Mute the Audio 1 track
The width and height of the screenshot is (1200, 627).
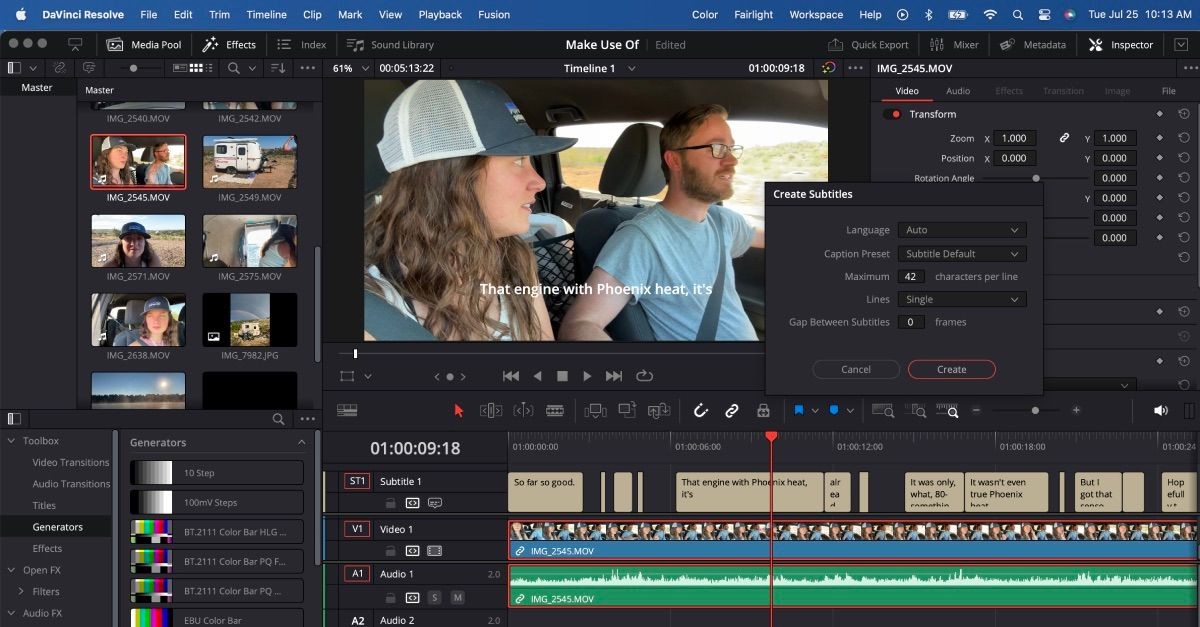point(457,597)
